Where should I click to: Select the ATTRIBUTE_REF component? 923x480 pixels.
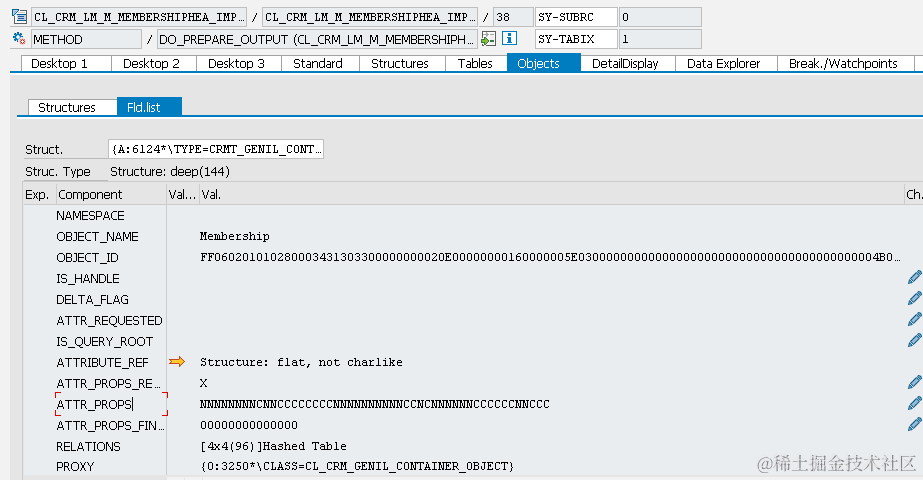tap(102, 362)
